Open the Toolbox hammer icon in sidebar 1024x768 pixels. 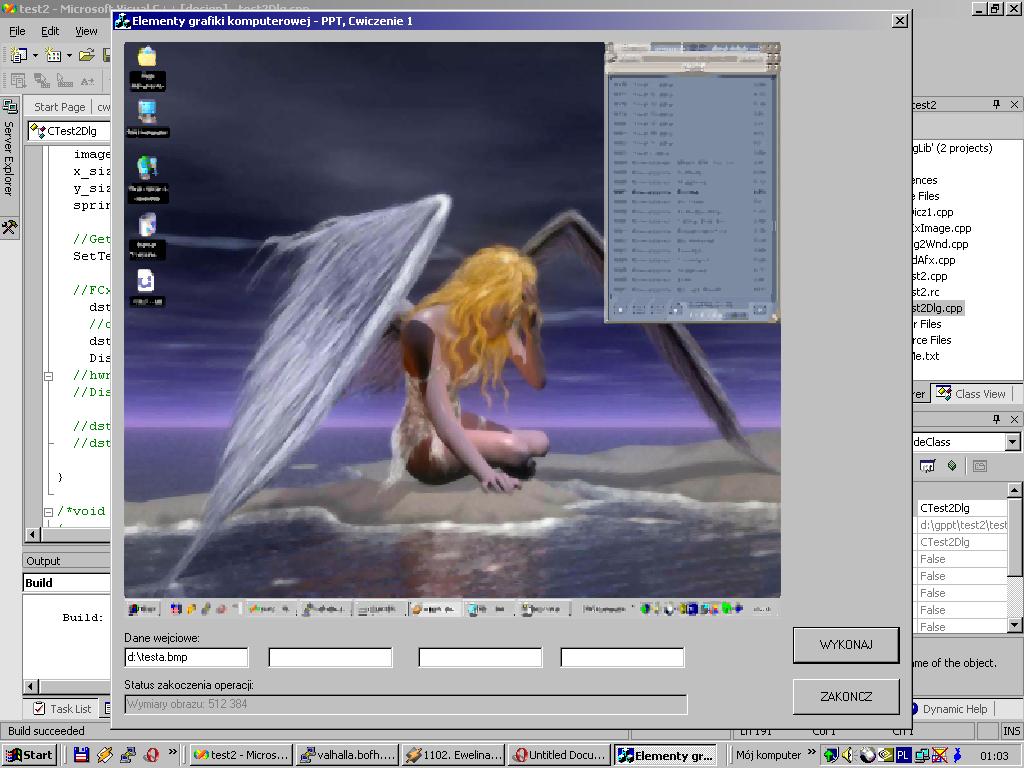pyautogui.click(x=9, y=227)
